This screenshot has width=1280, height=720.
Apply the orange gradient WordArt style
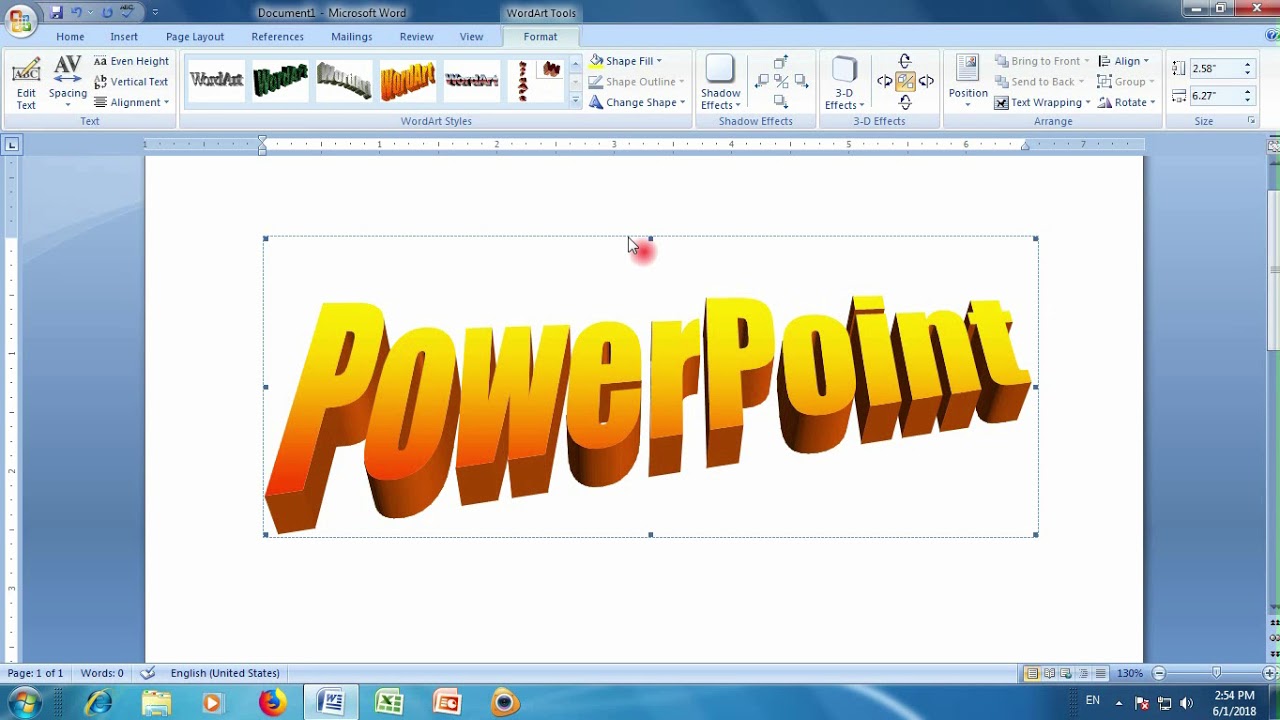click(x=408, y=80)
